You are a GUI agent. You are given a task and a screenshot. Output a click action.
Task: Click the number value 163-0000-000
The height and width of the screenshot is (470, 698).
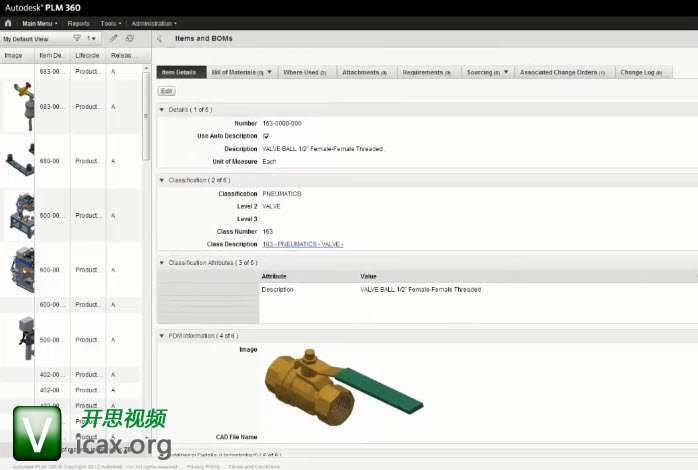pos(282,123)
